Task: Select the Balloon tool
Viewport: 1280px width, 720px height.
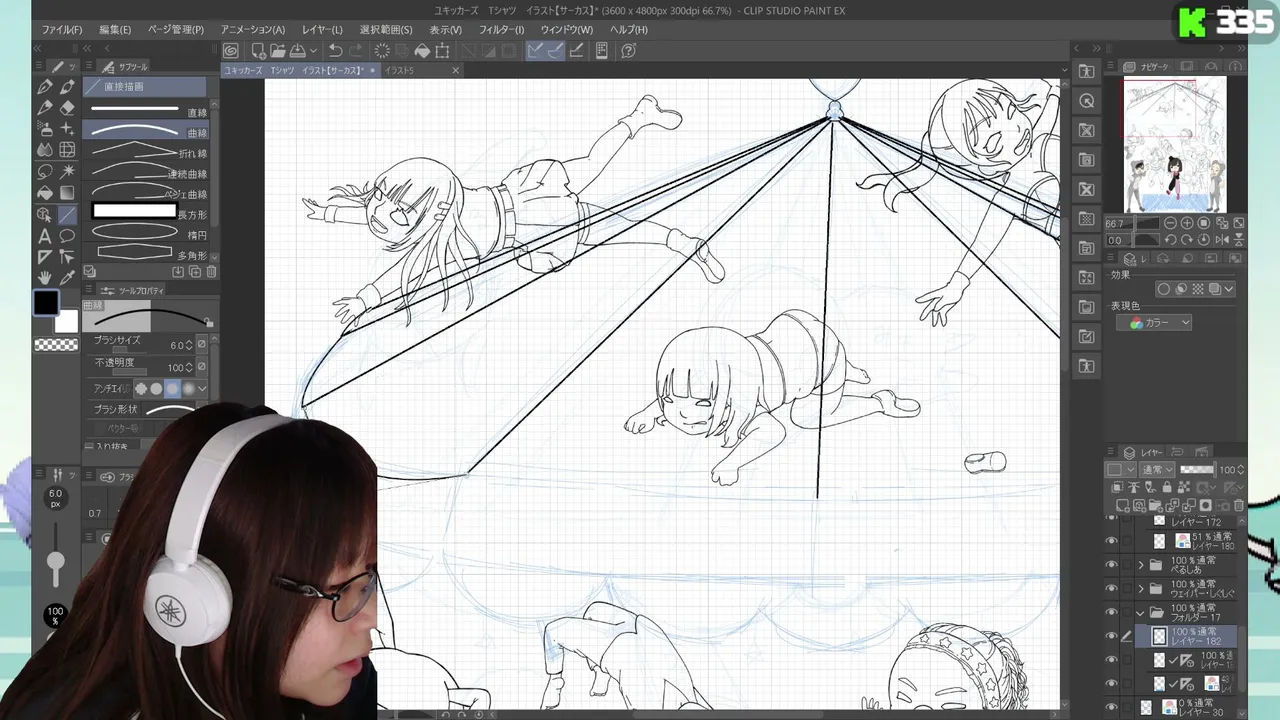Action: click(x=67, y=236)
